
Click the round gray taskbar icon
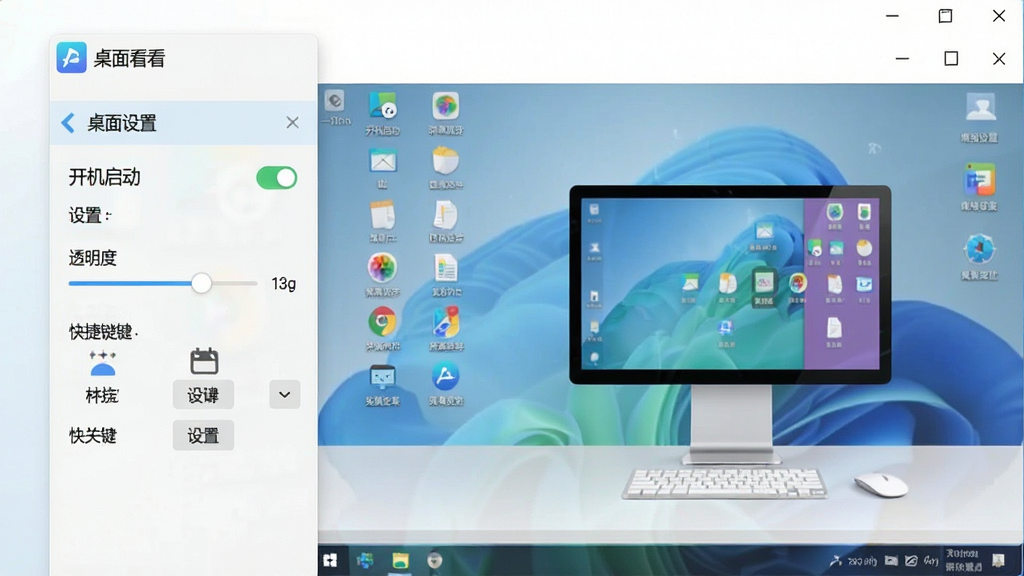click(x=435, y=560)
